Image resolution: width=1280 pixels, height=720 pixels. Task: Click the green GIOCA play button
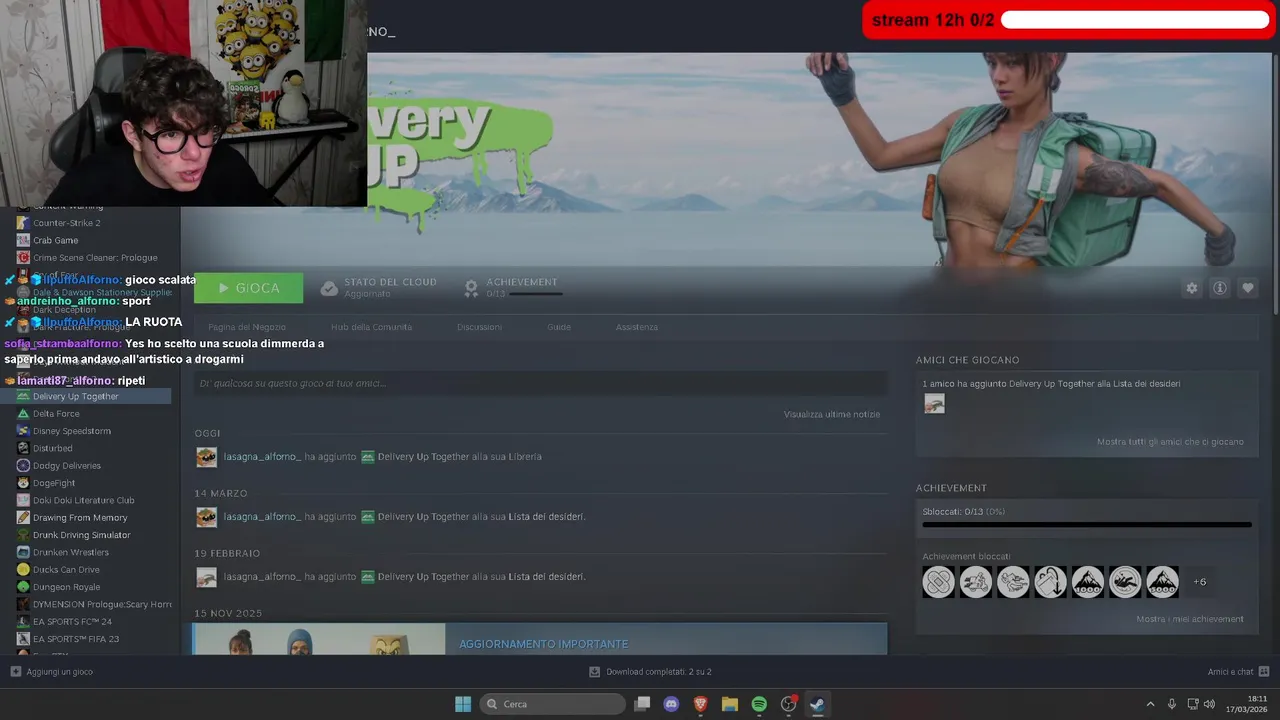pos(248,288)
